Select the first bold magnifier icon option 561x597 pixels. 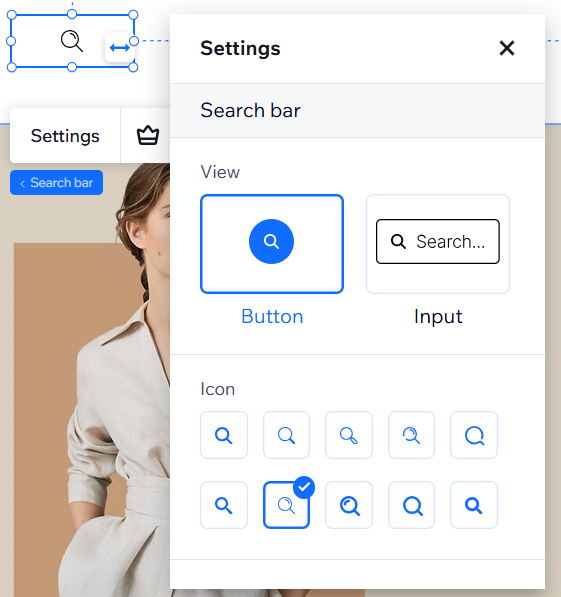pos(224,435)
